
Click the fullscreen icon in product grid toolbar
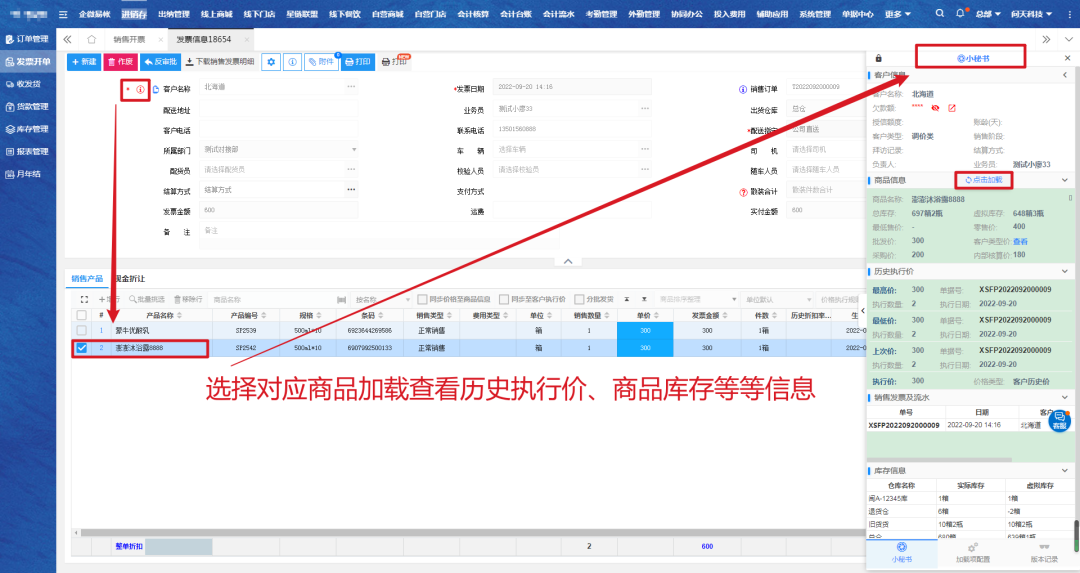click(x=84, y=299)
